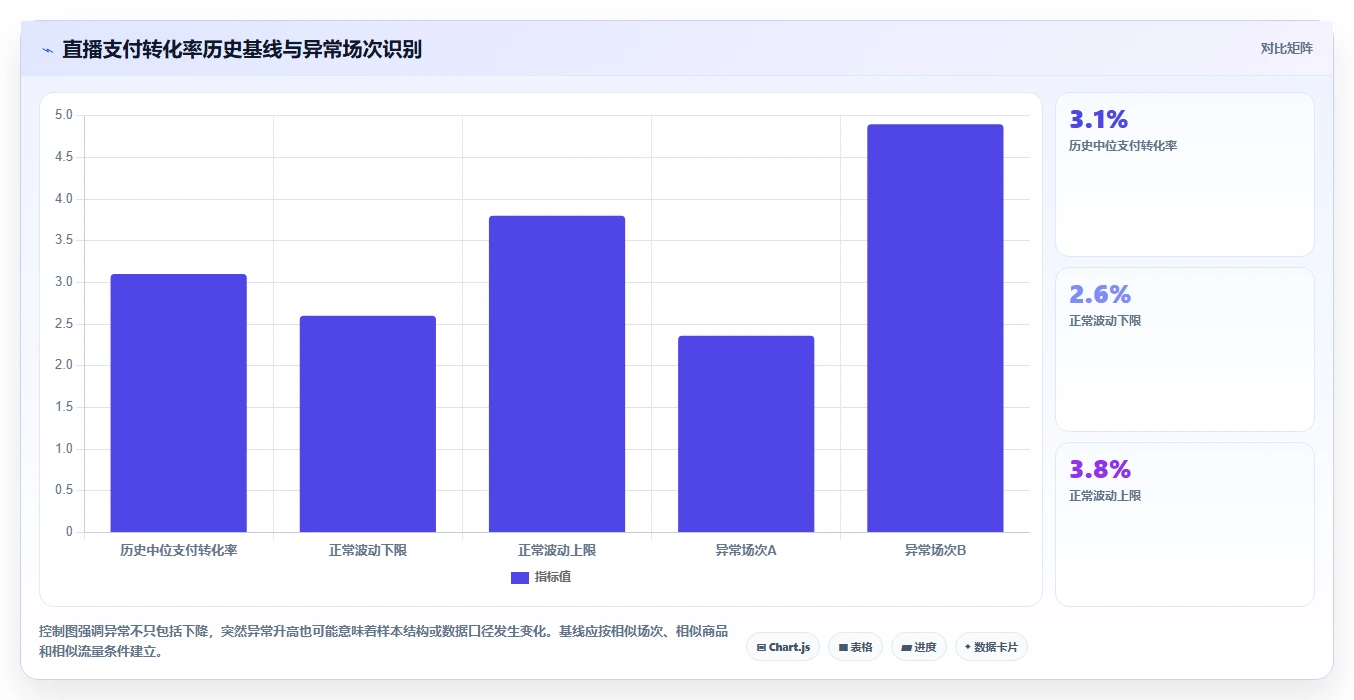Select the 2.6% stat card value
Viewport: 1354px width, 700px height.
click(1100, 294)
